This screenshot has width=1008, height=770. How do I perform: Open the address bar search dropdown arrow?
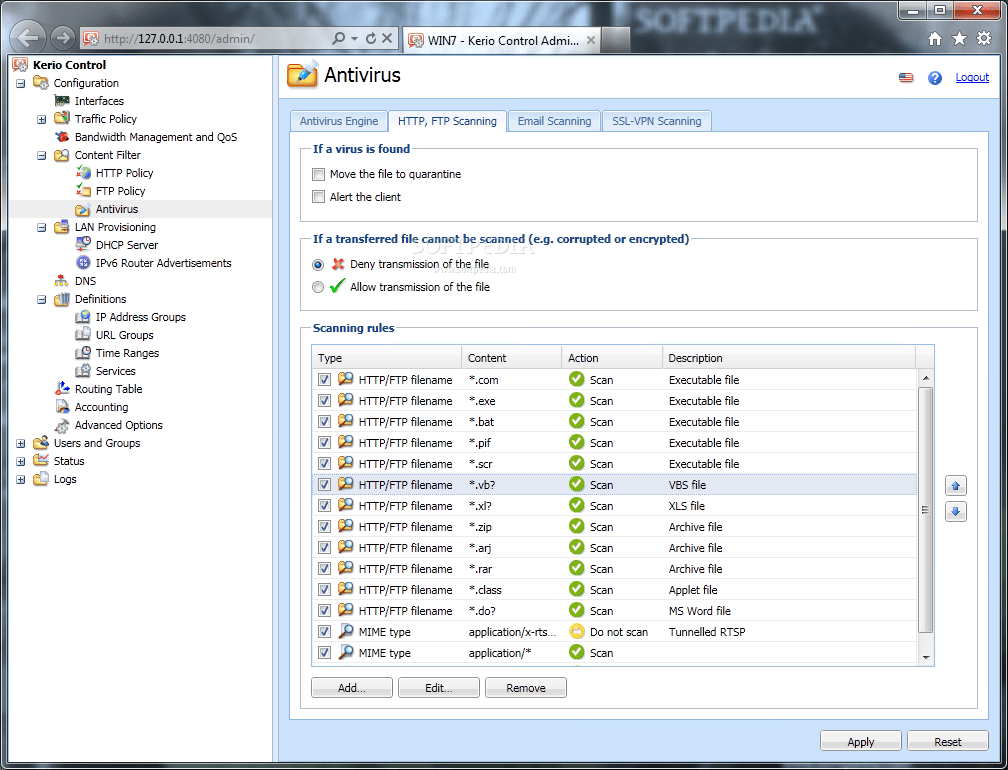point(354,39)
